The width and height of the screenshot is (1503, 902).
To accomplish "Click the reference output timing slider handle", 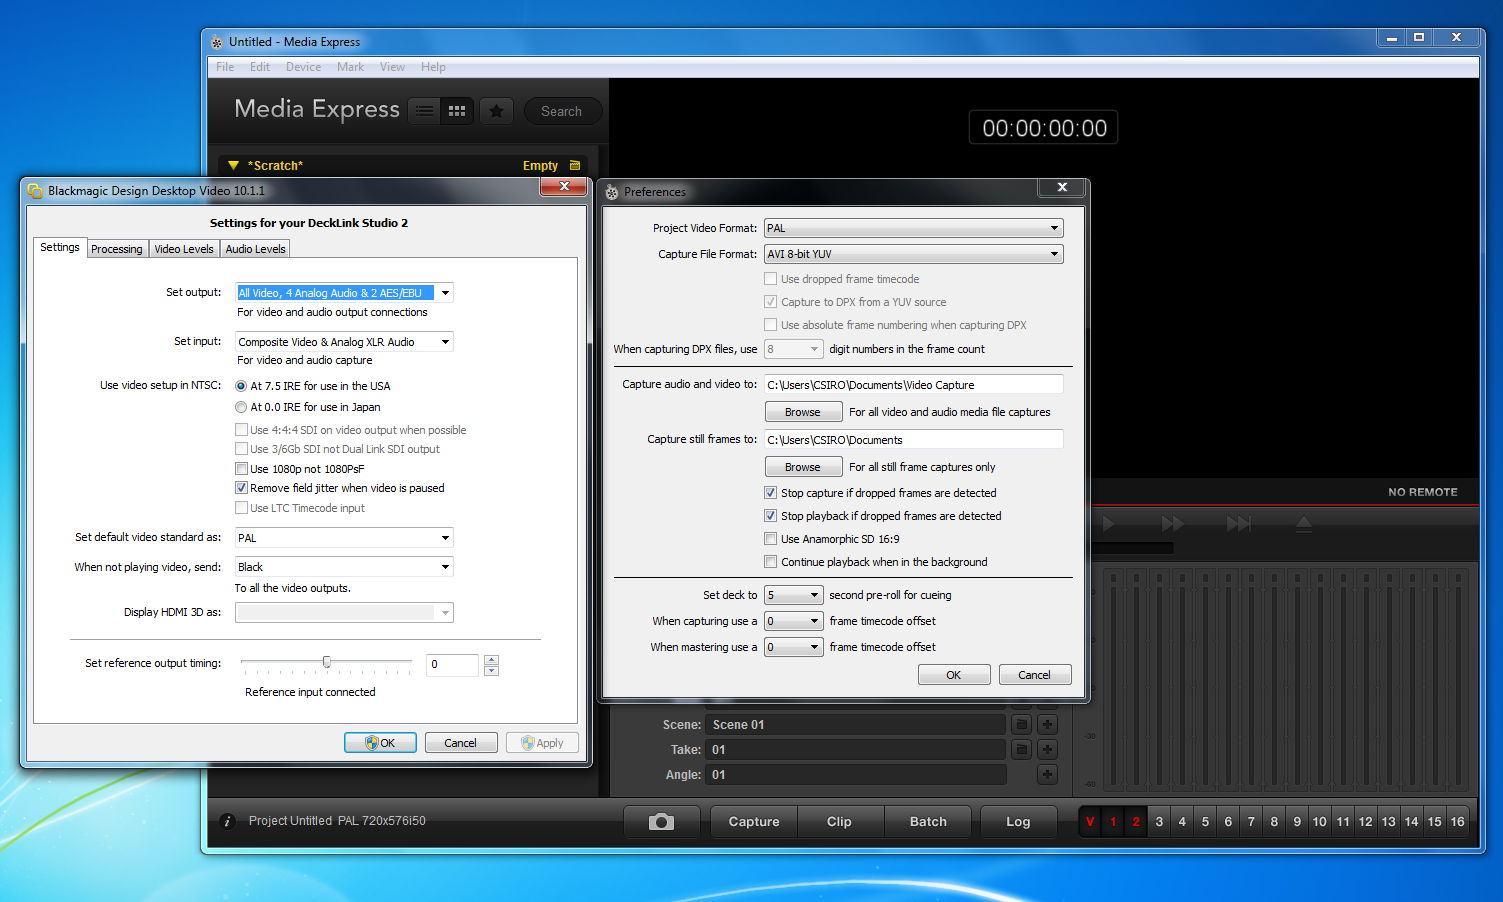I will click(327, 662).
